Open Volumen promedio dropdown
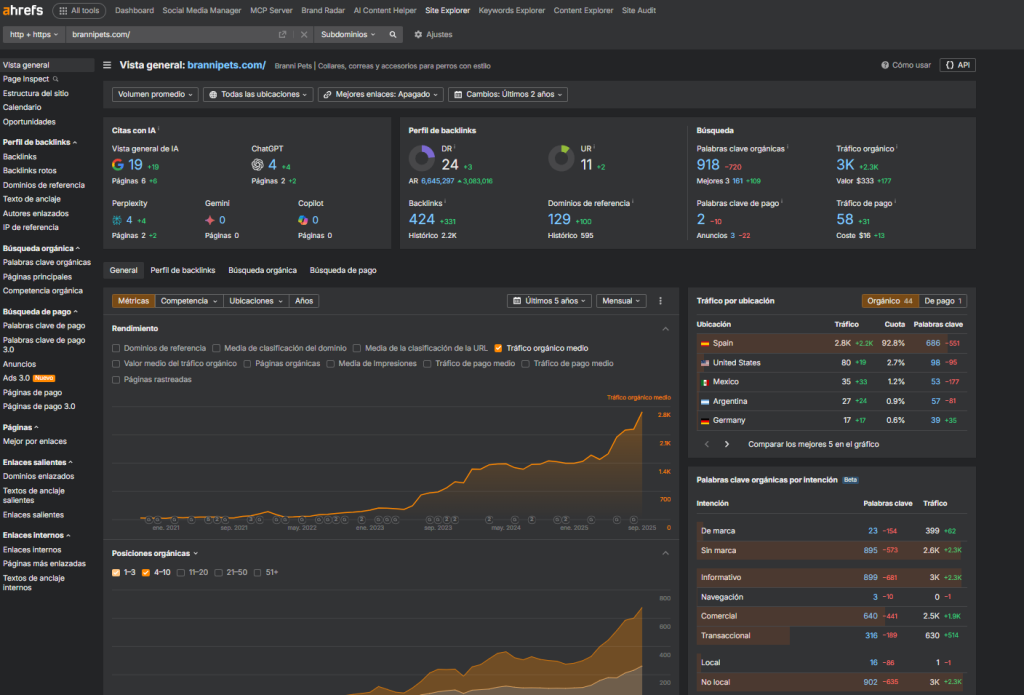Viewport: 1024px width, 695px height. (x=155, y=95)
